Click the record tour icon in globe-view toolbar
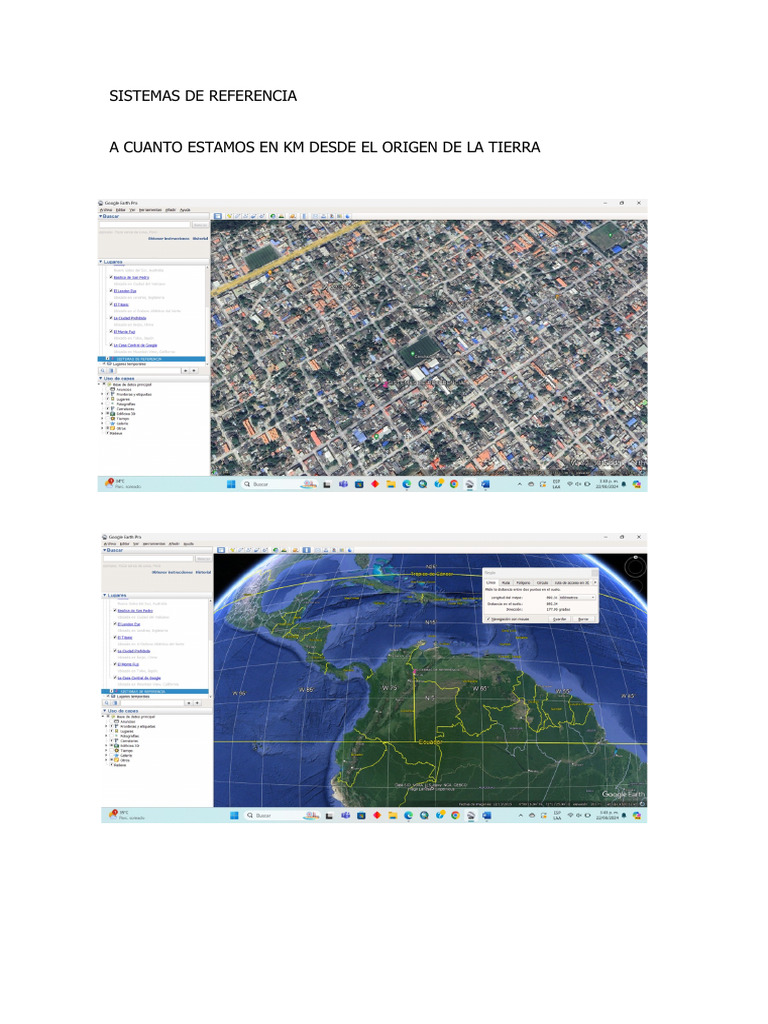This screenshot has width=768, height=1024. (264, 550)
